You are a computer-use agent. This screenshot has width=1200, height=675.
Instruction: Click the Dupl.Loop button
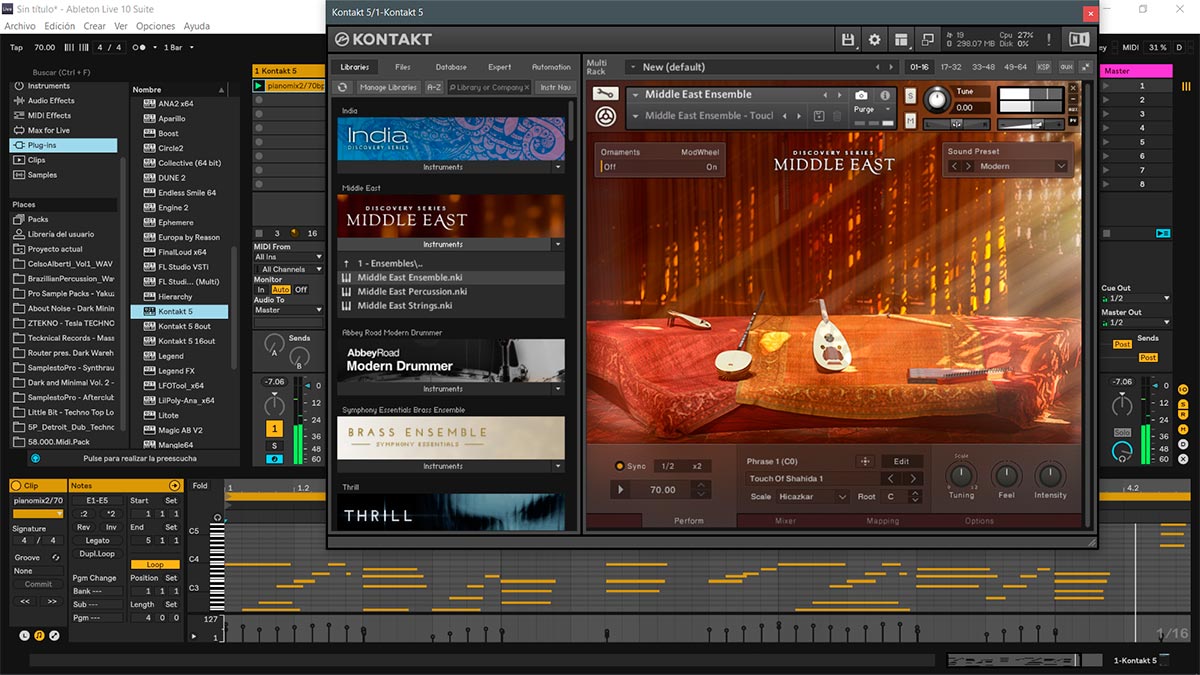coord(97,553)
